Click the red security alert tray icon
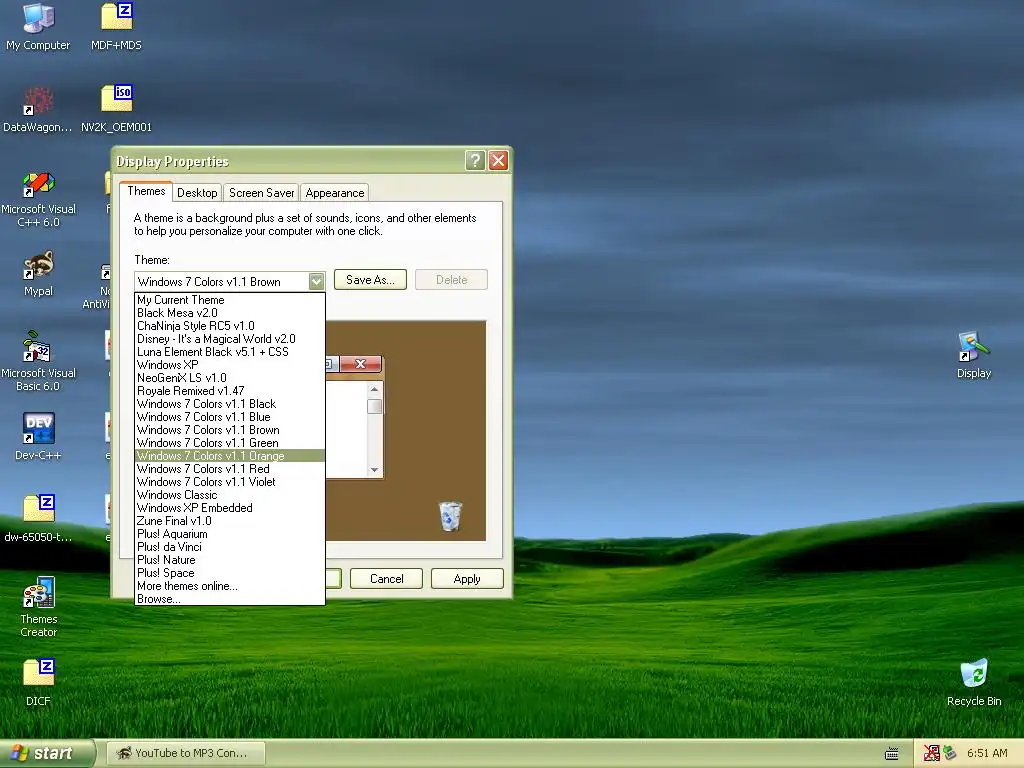Image resolution: width=1024 pixels, height=768 pixels. tap(931, 754)
